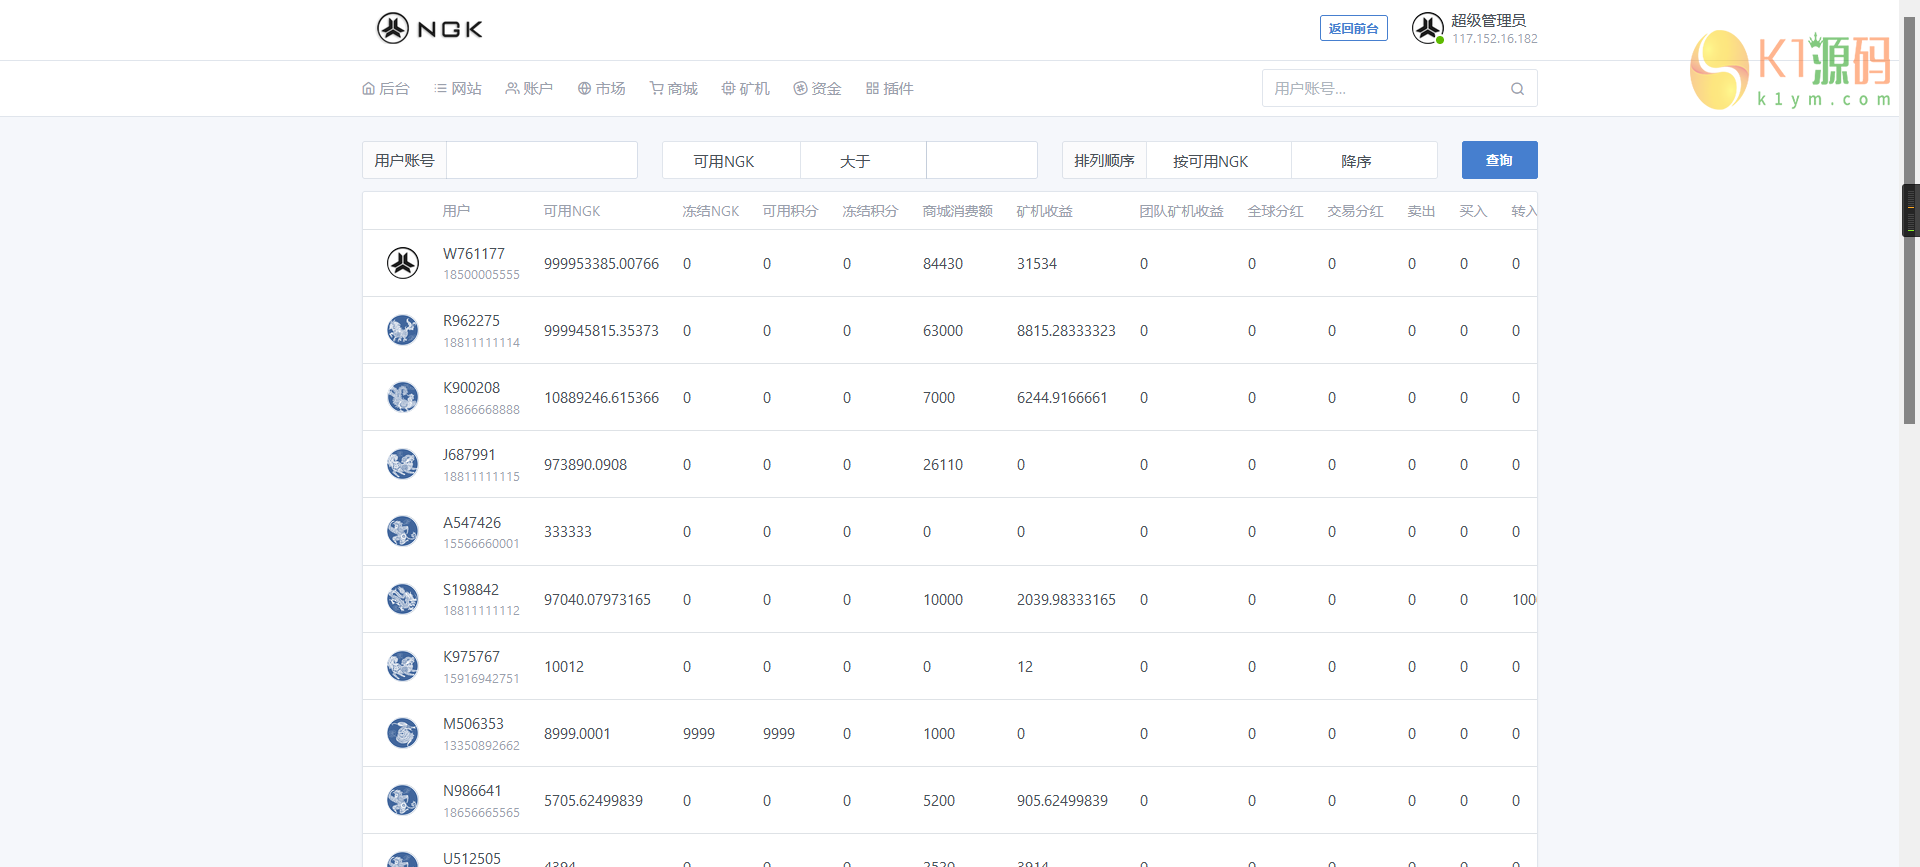
Task: Click avatar of user S198842
Action: click(x=403, y=599)
